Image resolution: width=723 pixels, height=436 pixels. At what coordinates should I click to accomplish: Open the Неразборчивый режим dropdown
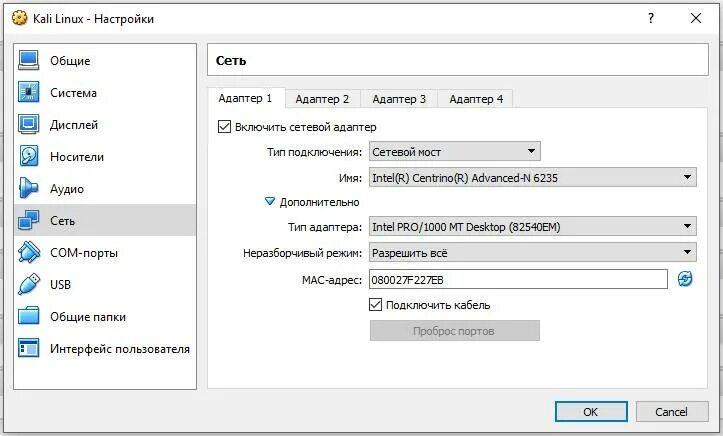pos(532,253)
